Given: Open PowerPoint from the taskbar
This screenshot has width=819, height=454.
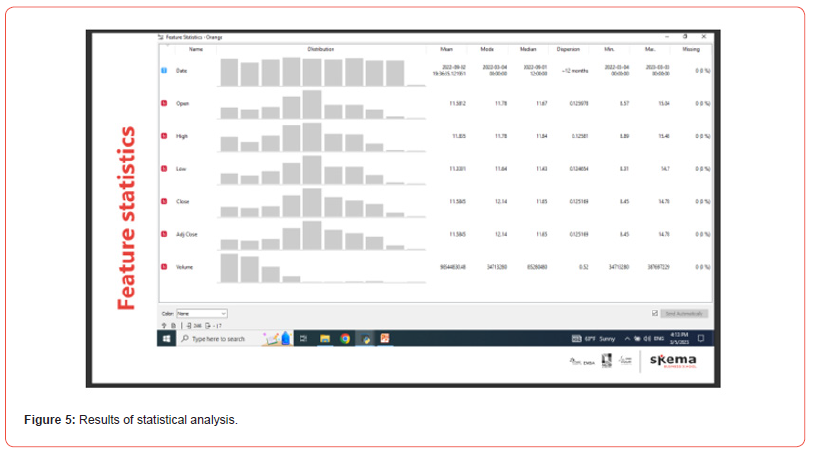Looking at the screenshot, I should (x=385, y=339).
